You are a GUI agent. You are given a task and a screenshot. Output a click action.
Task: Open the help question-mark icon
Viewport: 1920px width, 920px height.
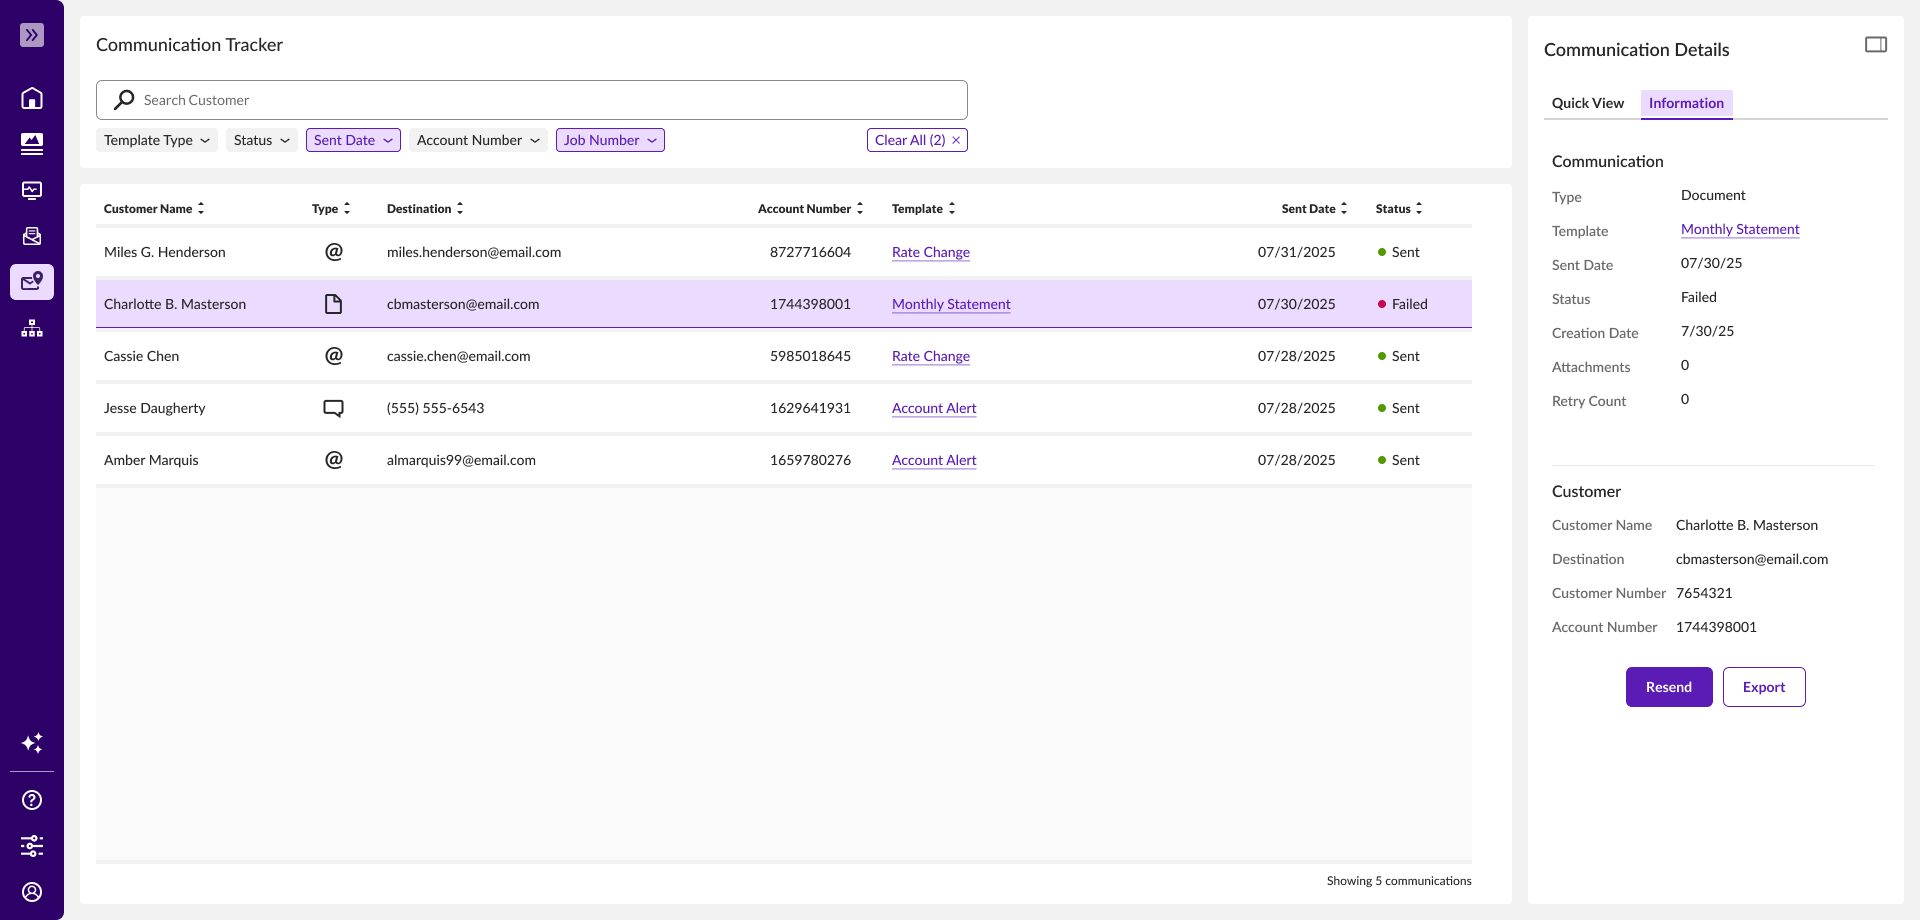[32, 800]
